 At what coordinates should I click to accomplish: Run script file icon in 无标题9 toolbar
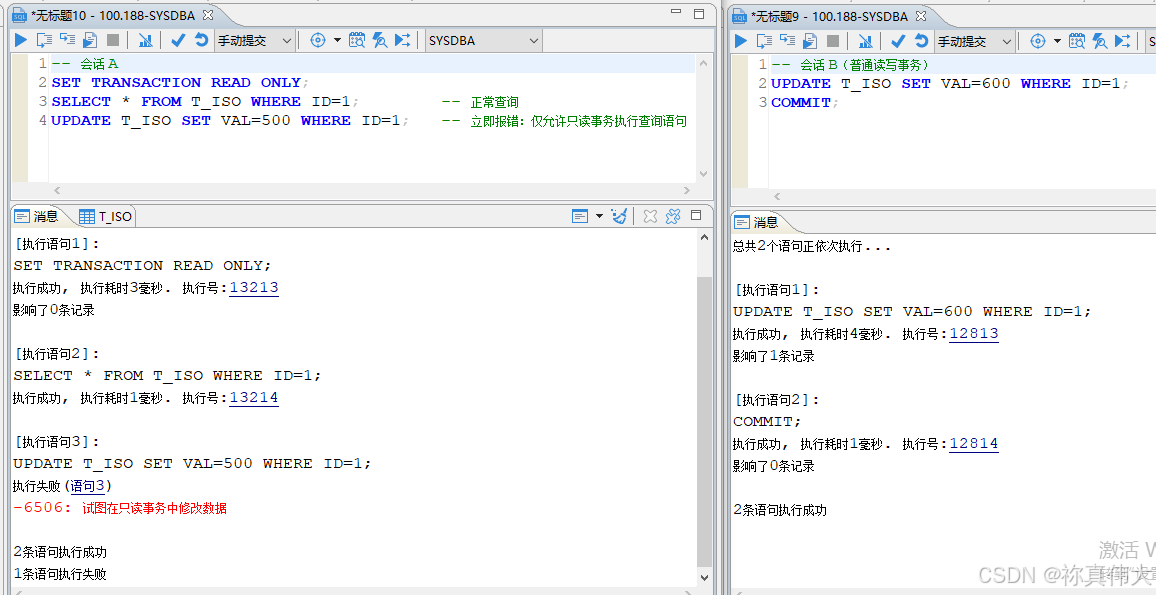point(810,41)
